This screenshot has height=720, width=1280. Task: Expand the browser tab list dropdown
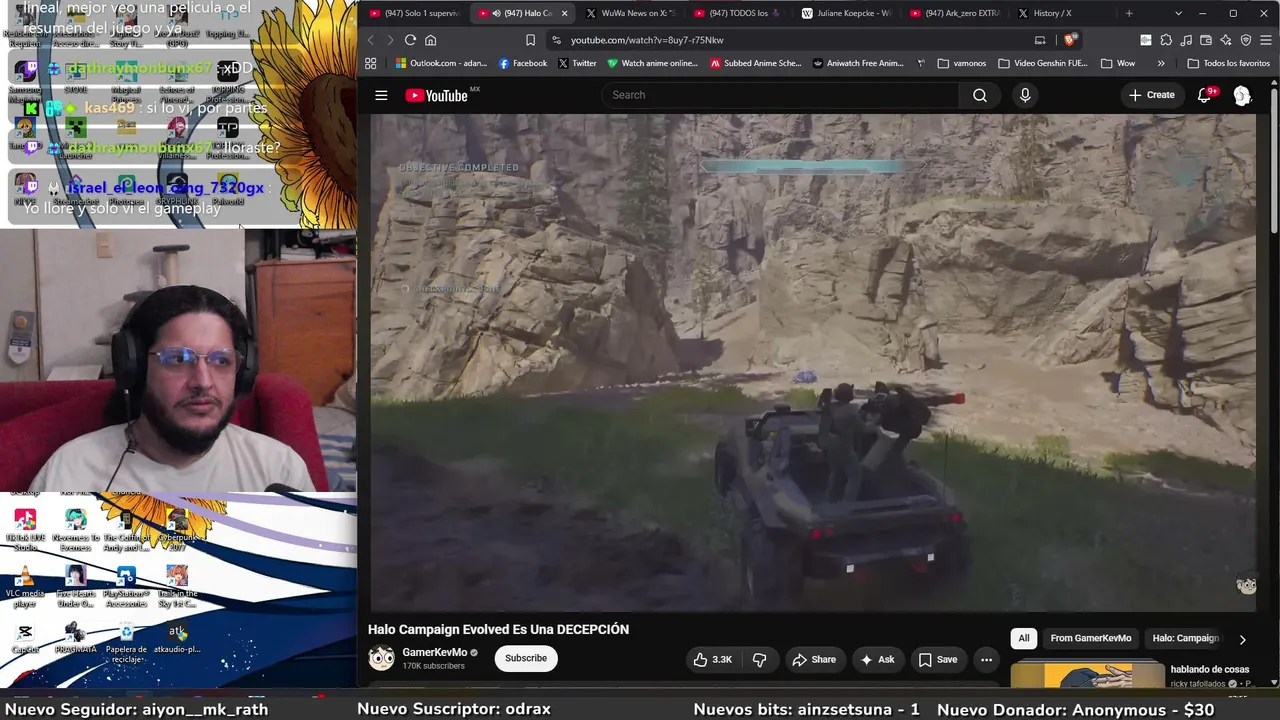click(1178, 13)
